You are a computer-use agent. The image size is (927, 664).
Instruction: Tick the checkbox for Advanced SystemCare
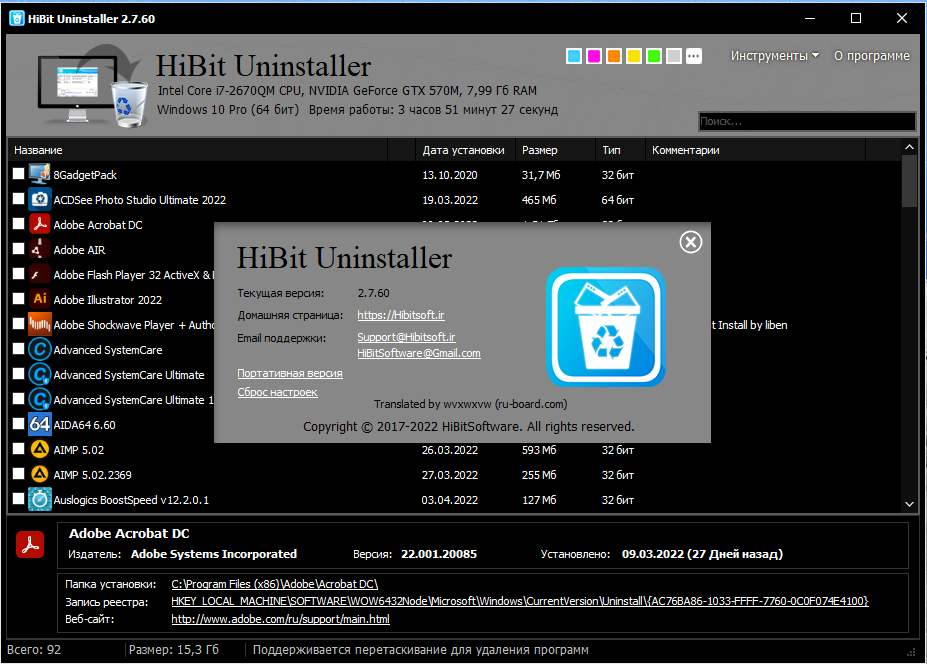click(18, 349)
